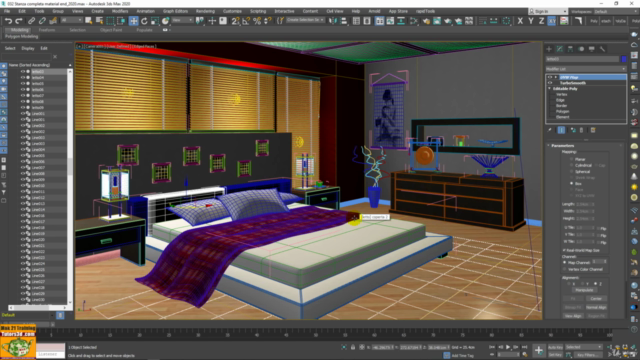Switch to the Freeform ribbon tab
This screenshot has height=360, width=640.
[x=47, y=30]
